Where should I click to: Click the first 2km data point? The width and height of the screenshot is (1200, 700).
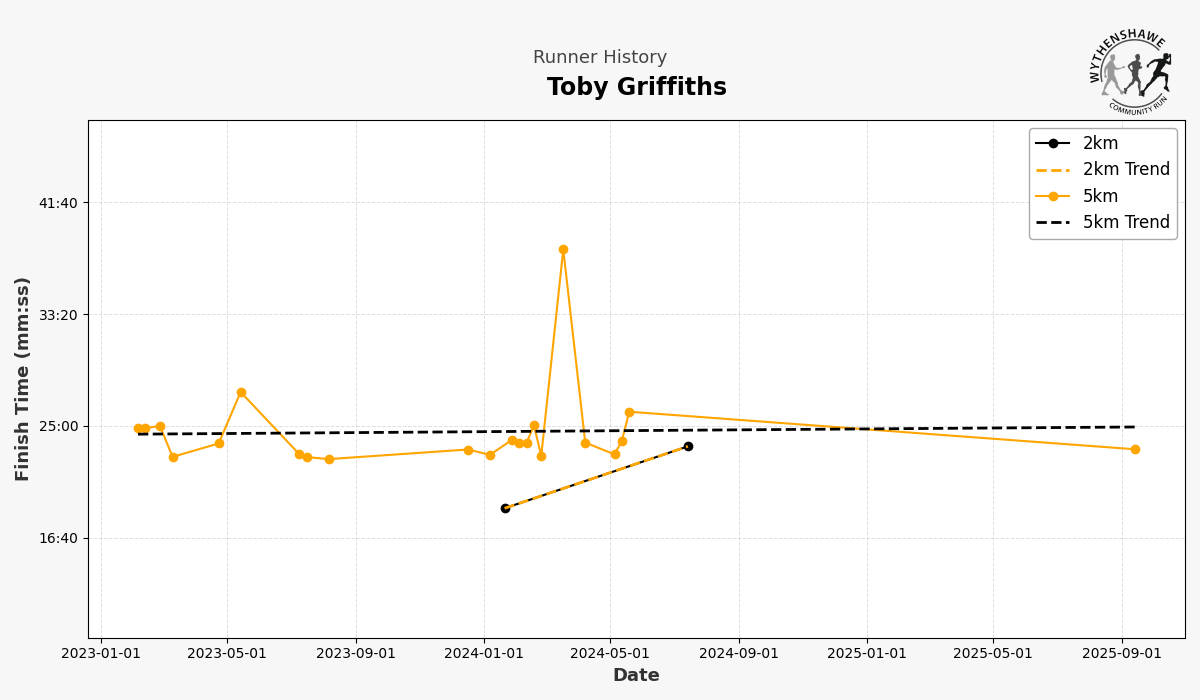pos(505,508)
